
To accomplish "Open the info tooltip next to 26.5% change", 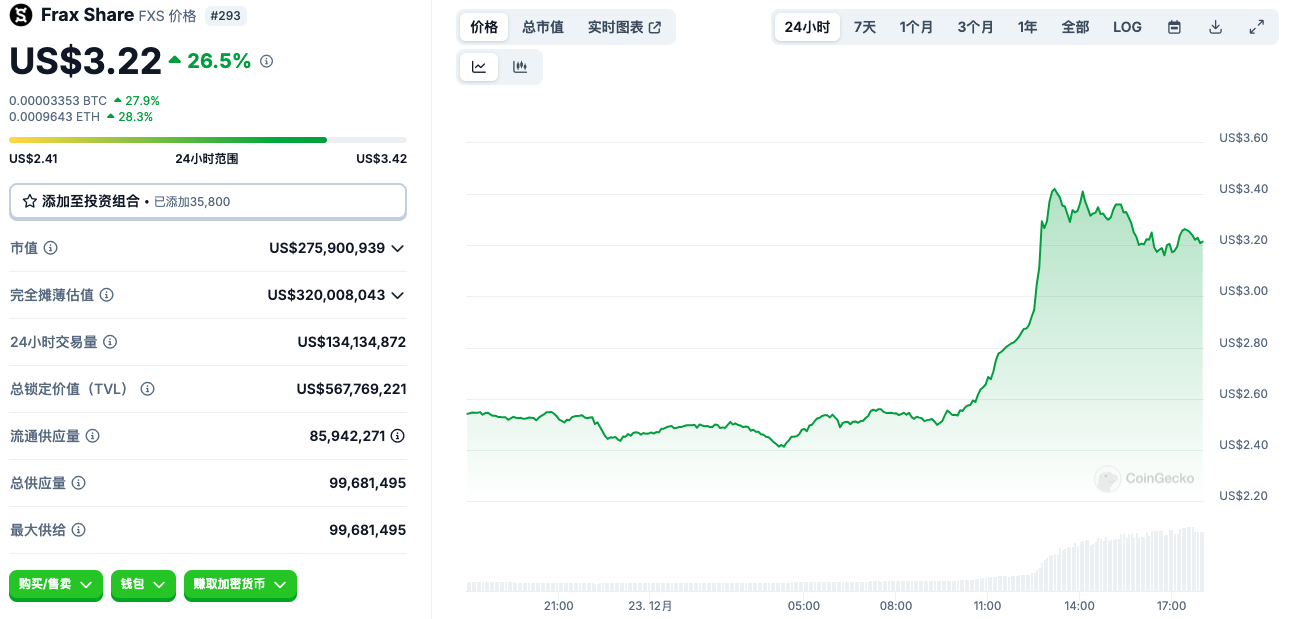I will [x=266, y=61].
